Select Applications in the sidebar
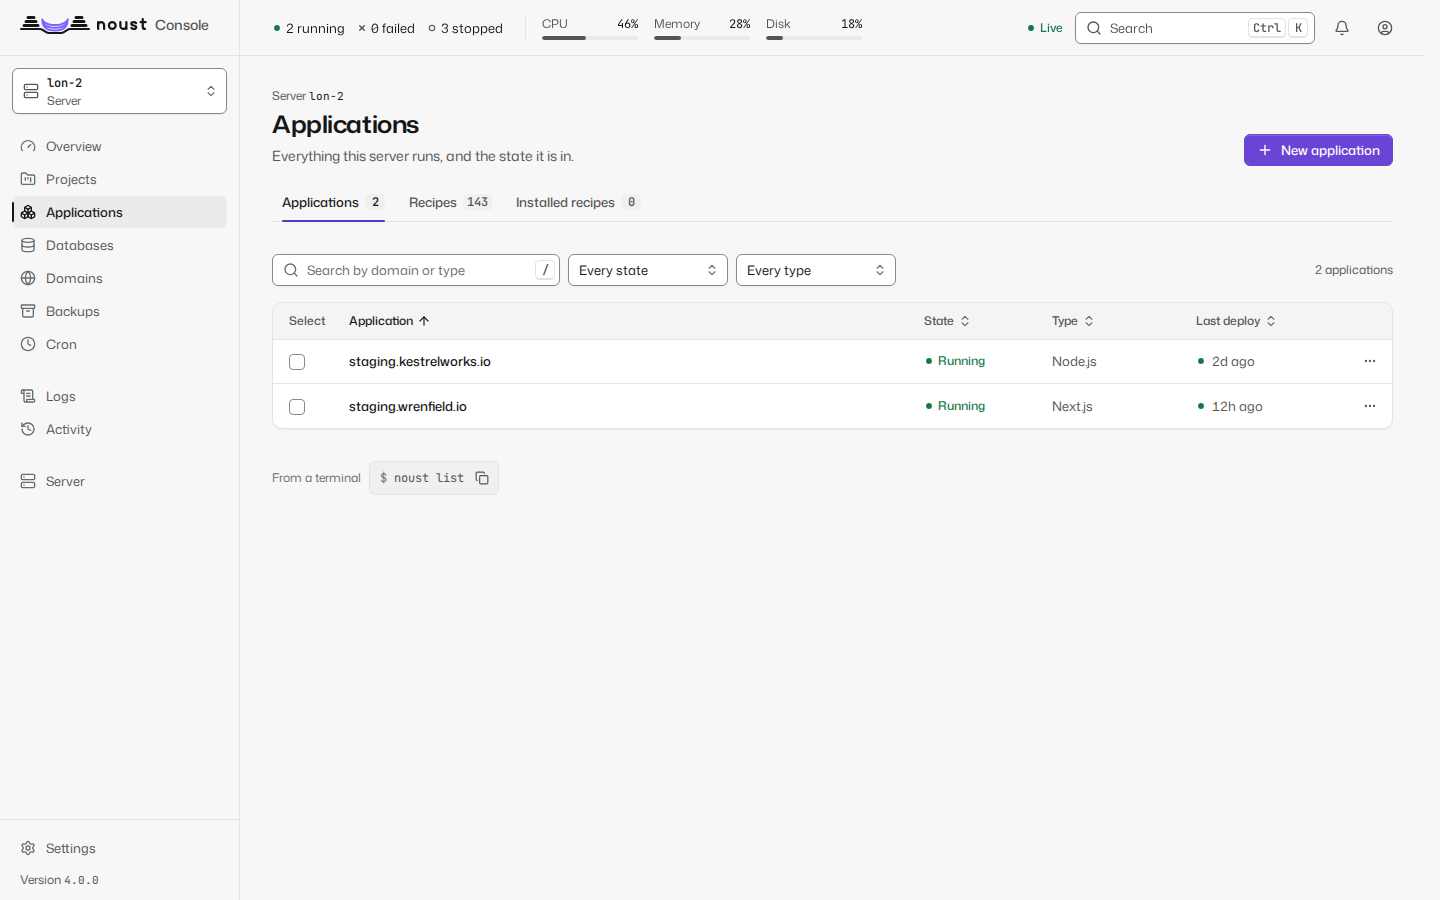The height and width of the screenshot is (900, 1440). 119,212
